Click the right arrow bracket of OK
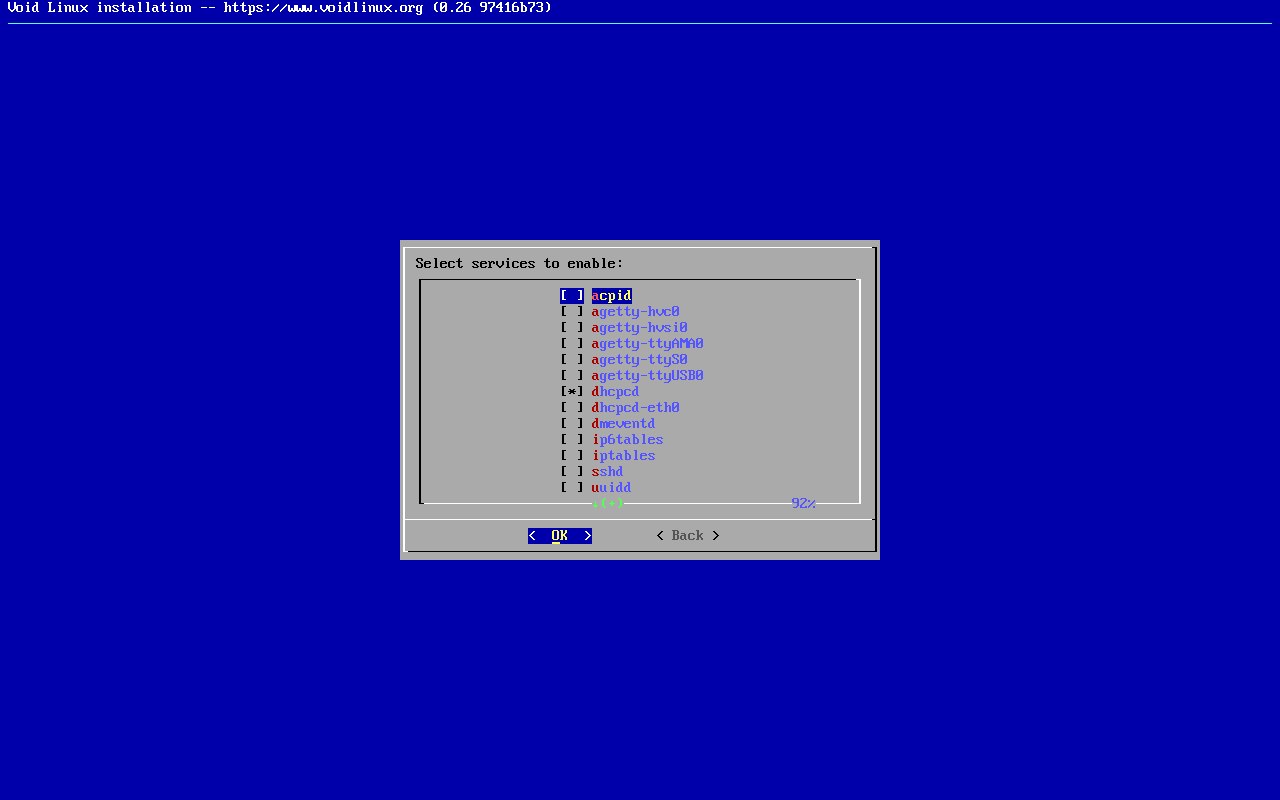This screenshot has width=1280, height=800. [x=587, y=536]
